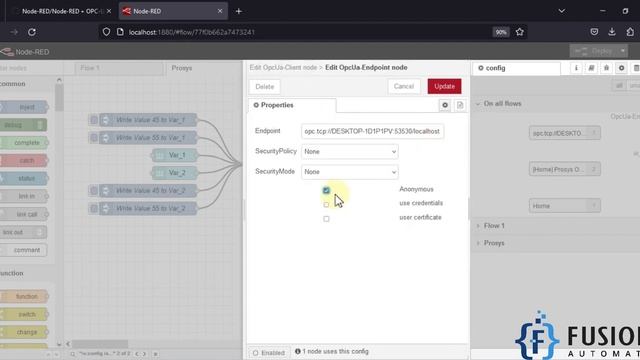Image resolution: width=640 pixels, height=360 pixels.
Task: Click the Deploy button
Action: point(594,51)
